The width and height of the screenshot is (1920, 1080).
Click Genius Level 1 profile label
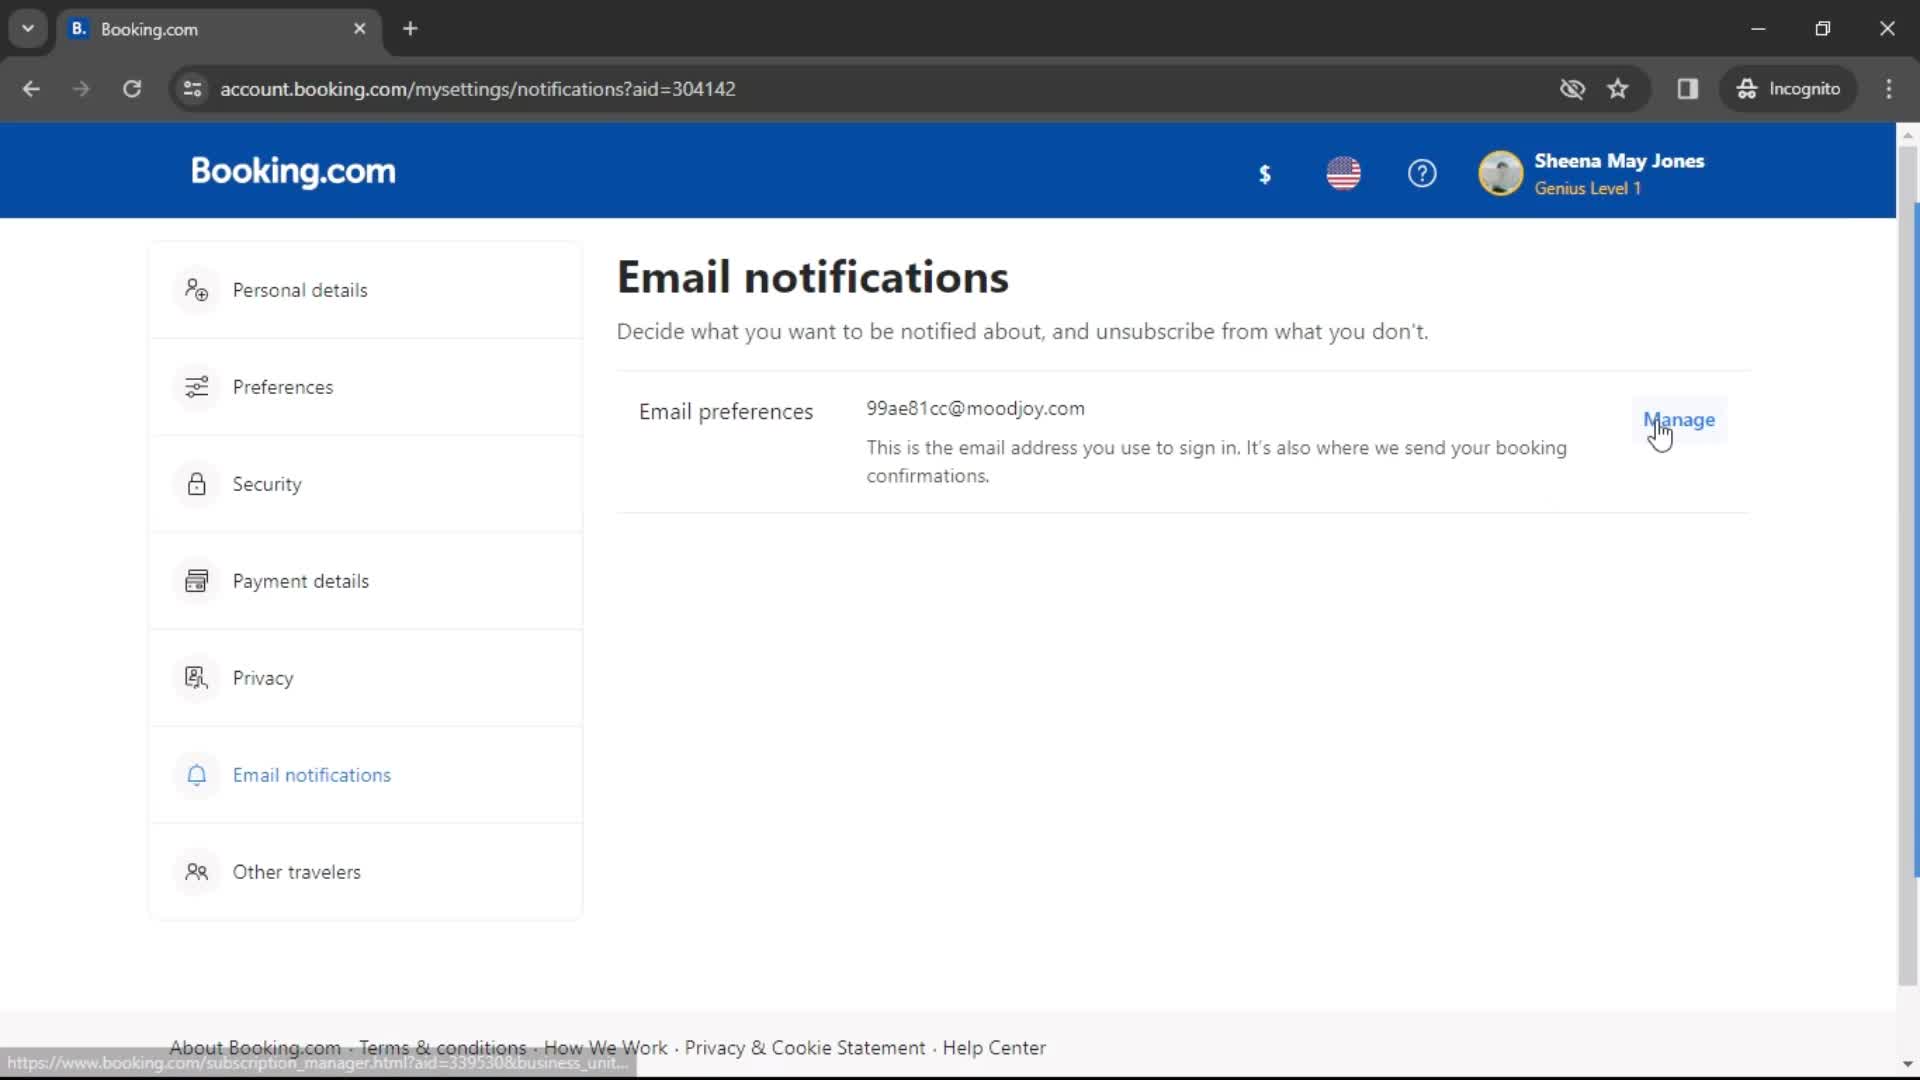point(1588,189)
